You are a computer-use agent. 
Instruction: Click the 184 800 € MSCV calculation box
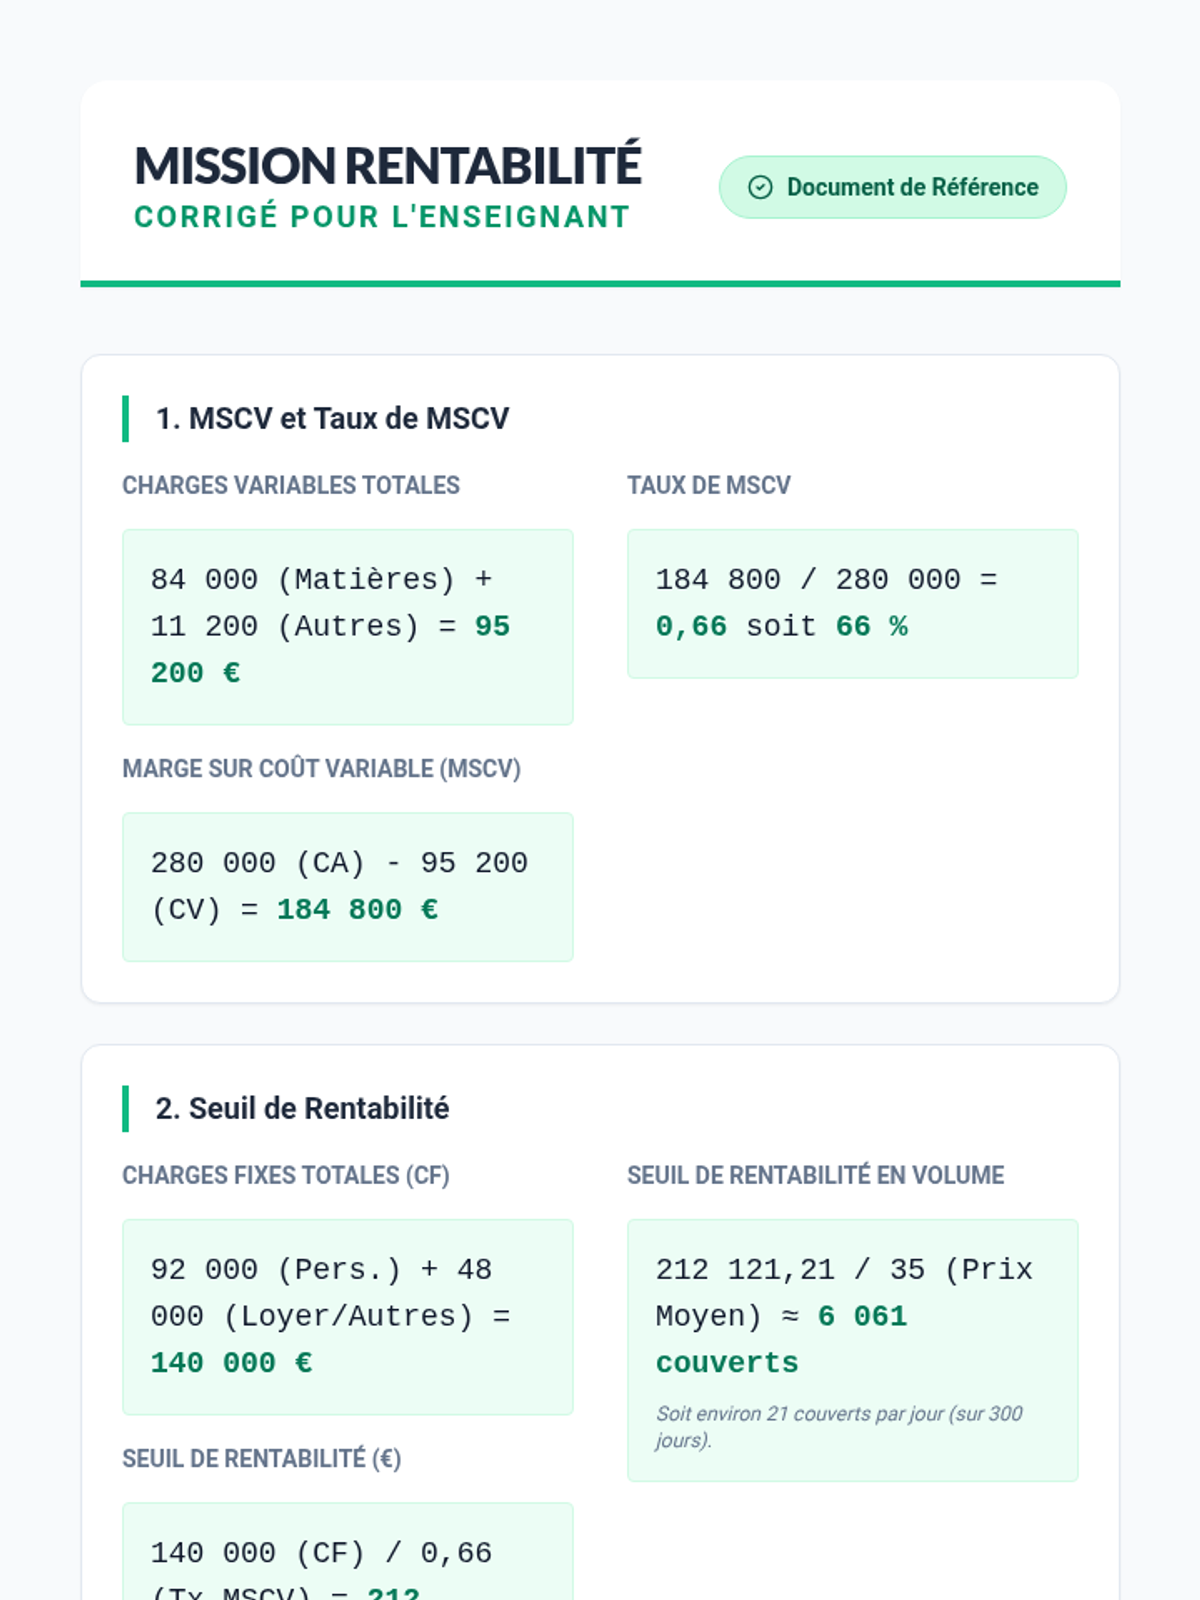pyautogui.click(x=347, y=887)
